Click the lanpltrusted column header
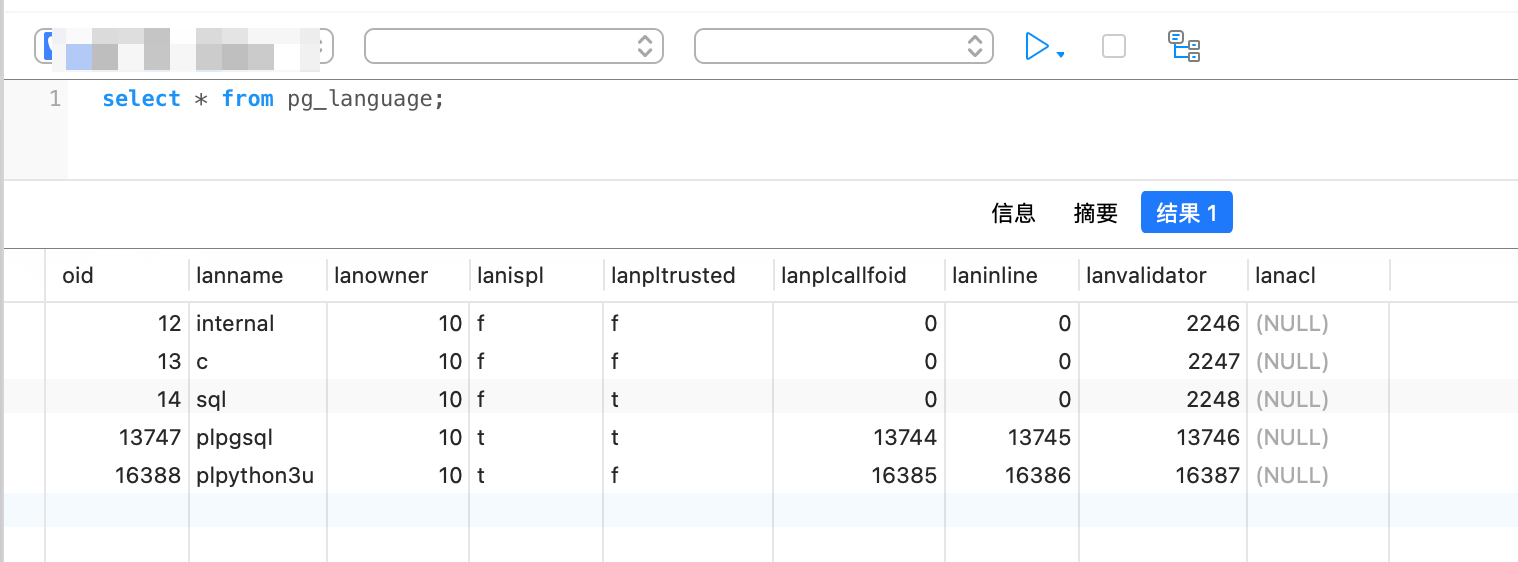The image size is (1518, 562). click(x=673, y=275)
